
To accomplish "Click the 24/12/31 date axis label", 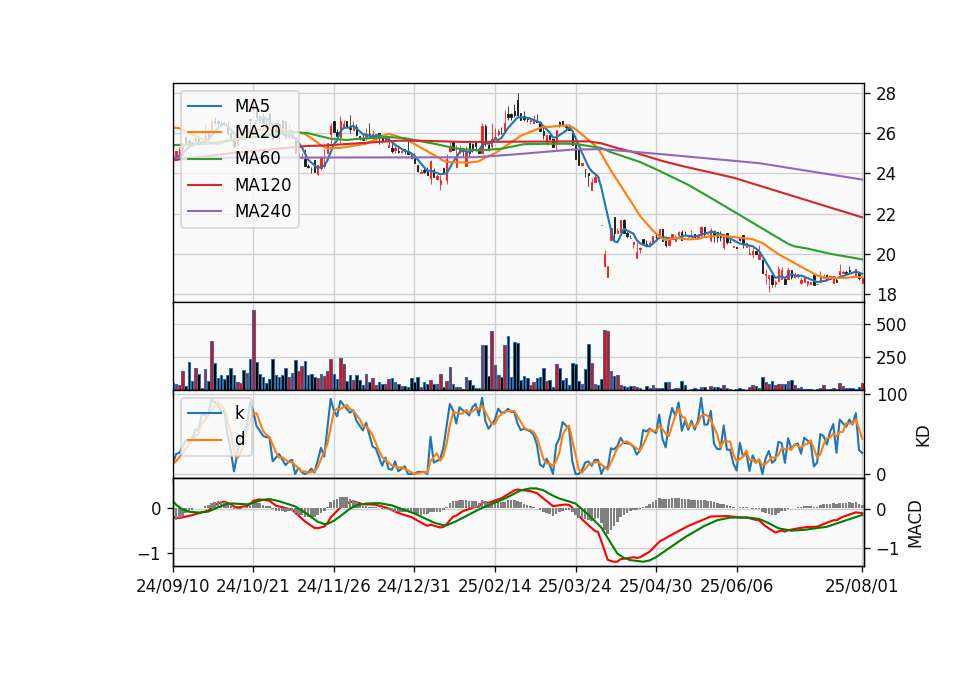I will [414, 586].
